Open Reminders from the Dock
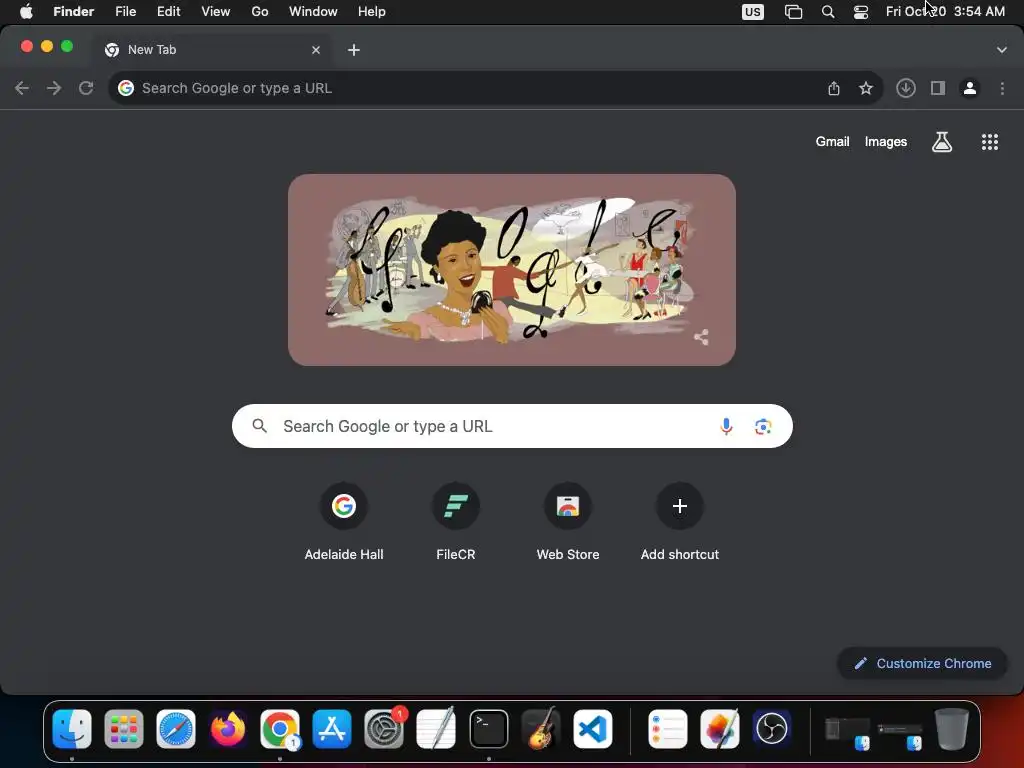The height and width of the screenshot is (768, 1024). (x=667, y=729)
